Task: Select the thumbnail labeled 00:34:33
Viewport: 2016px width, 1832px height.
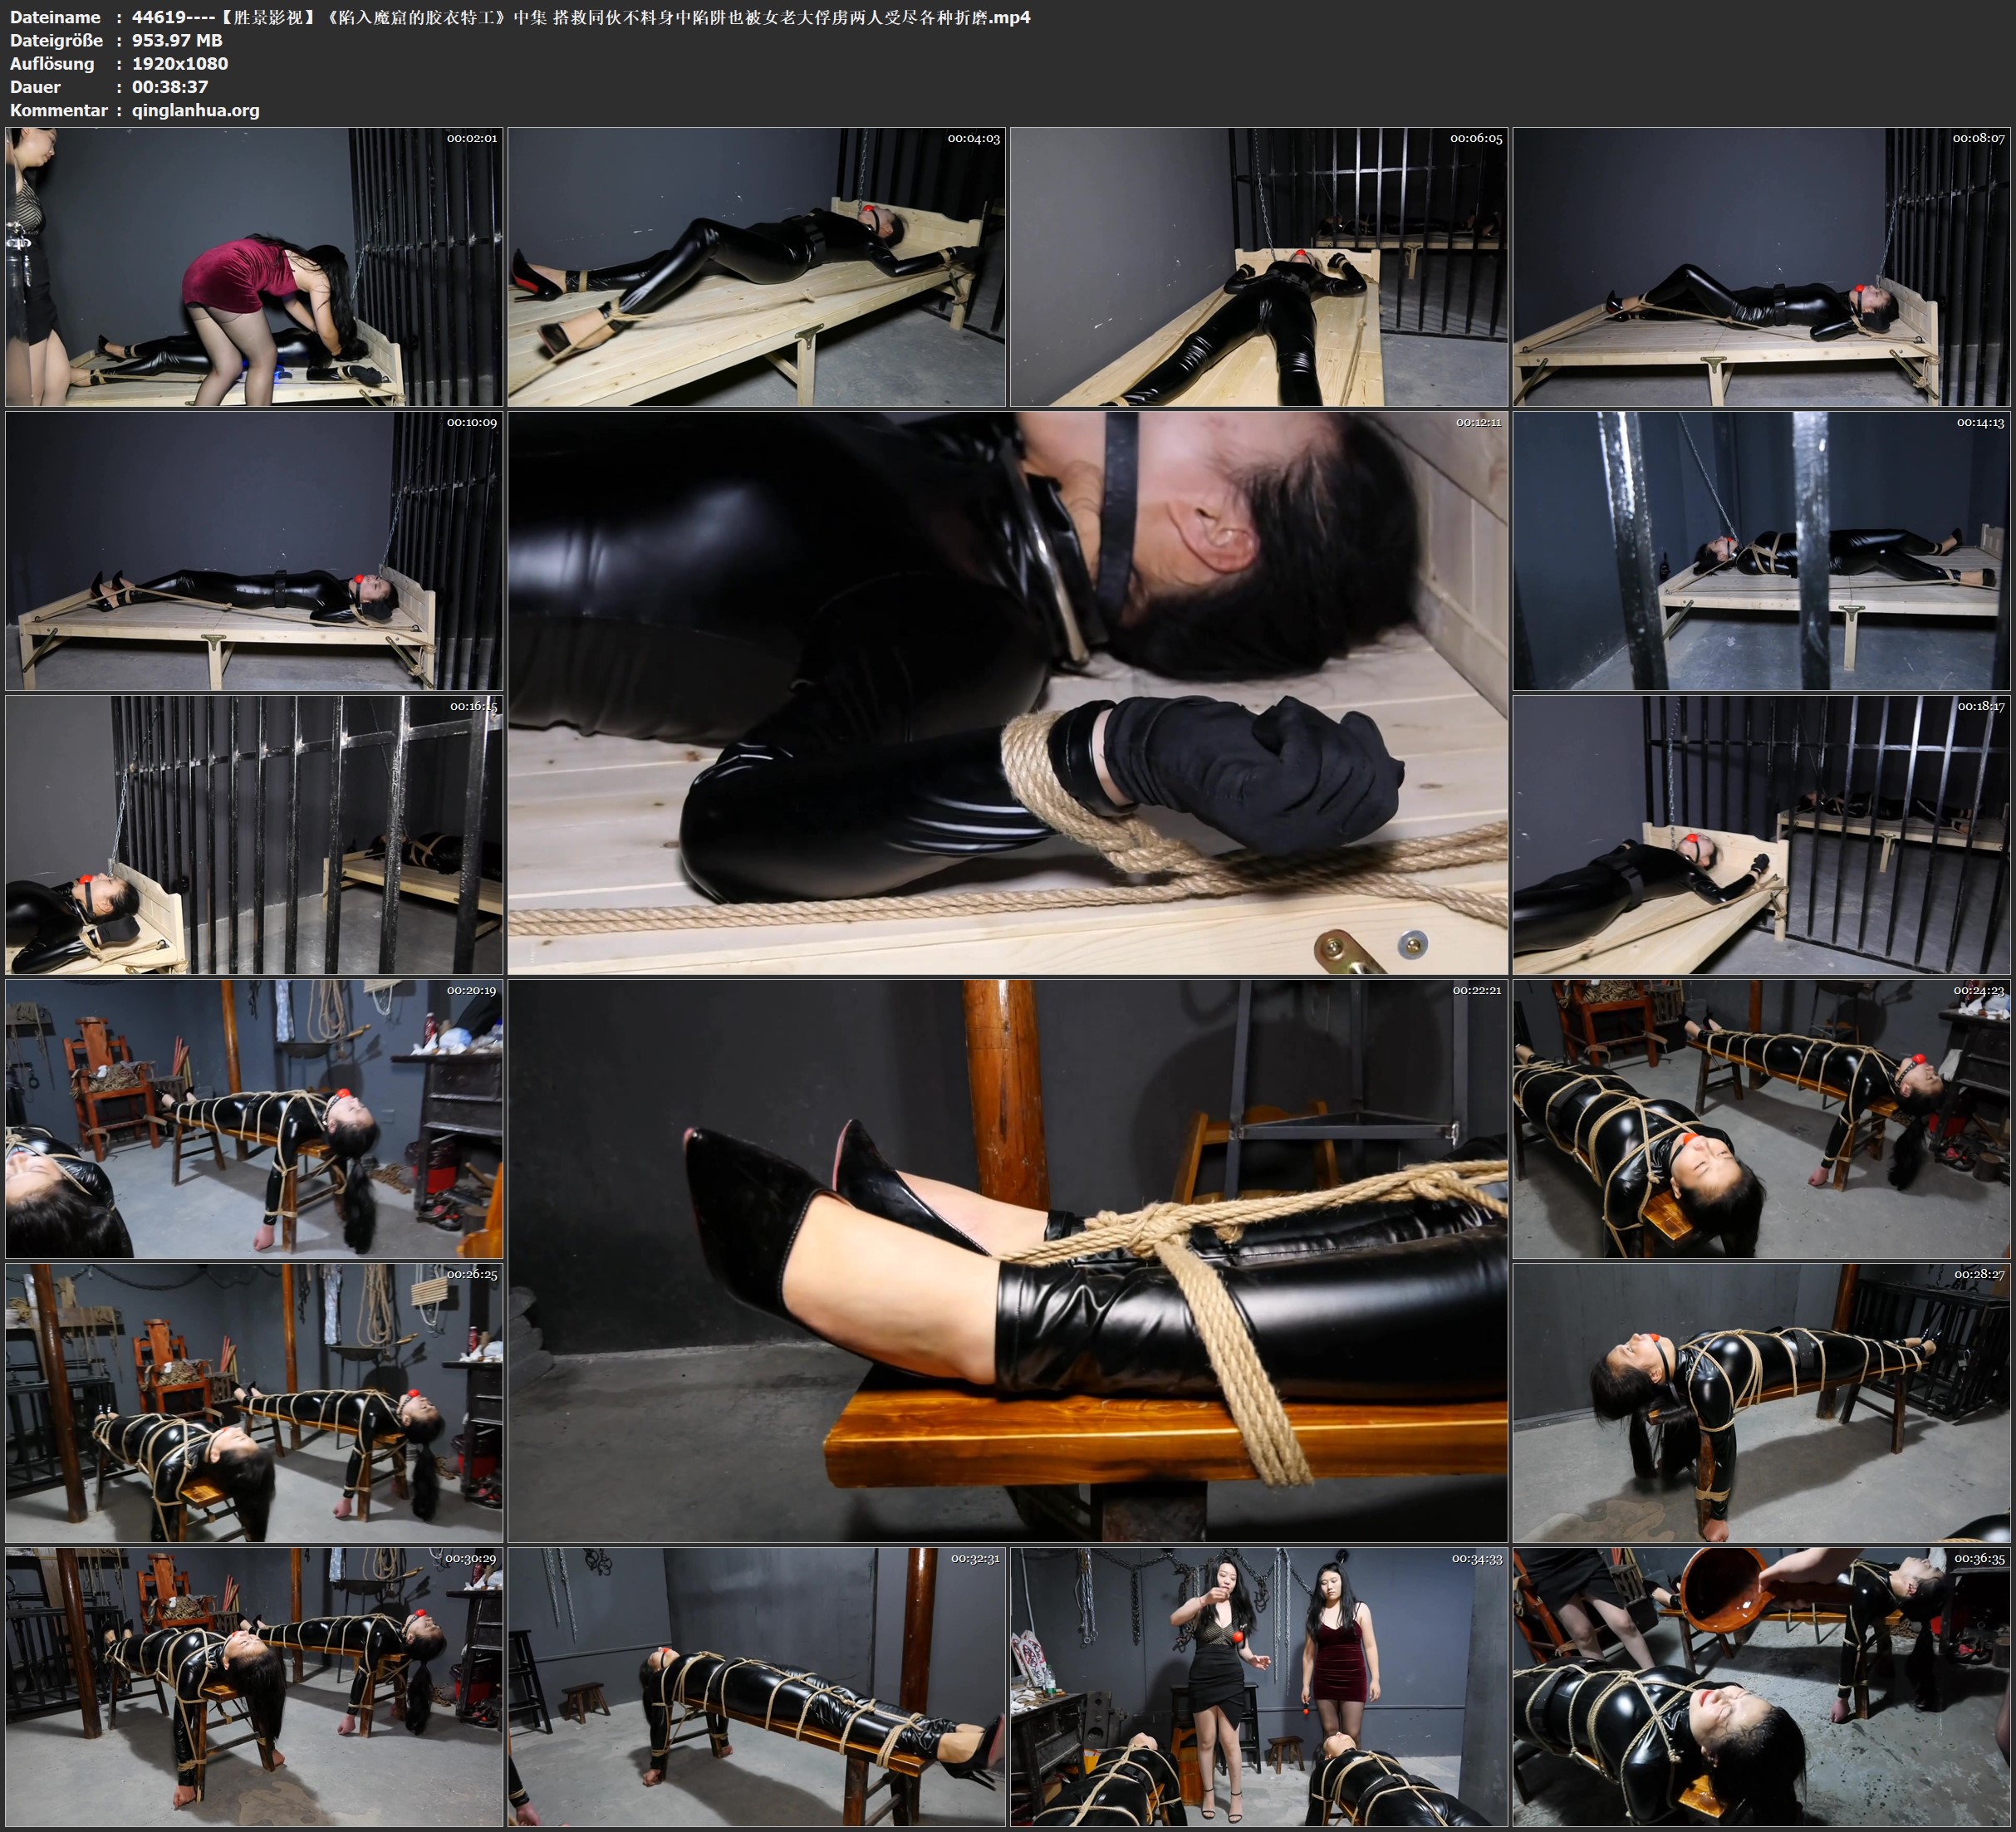Action: point(1258,1686)
